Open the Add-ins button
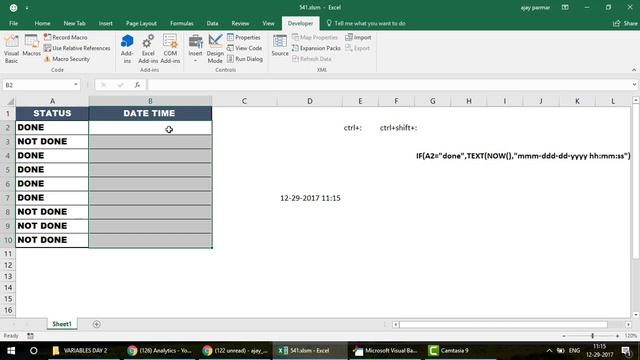Screen dimensions: 640x360 click(x=127, y=49)
